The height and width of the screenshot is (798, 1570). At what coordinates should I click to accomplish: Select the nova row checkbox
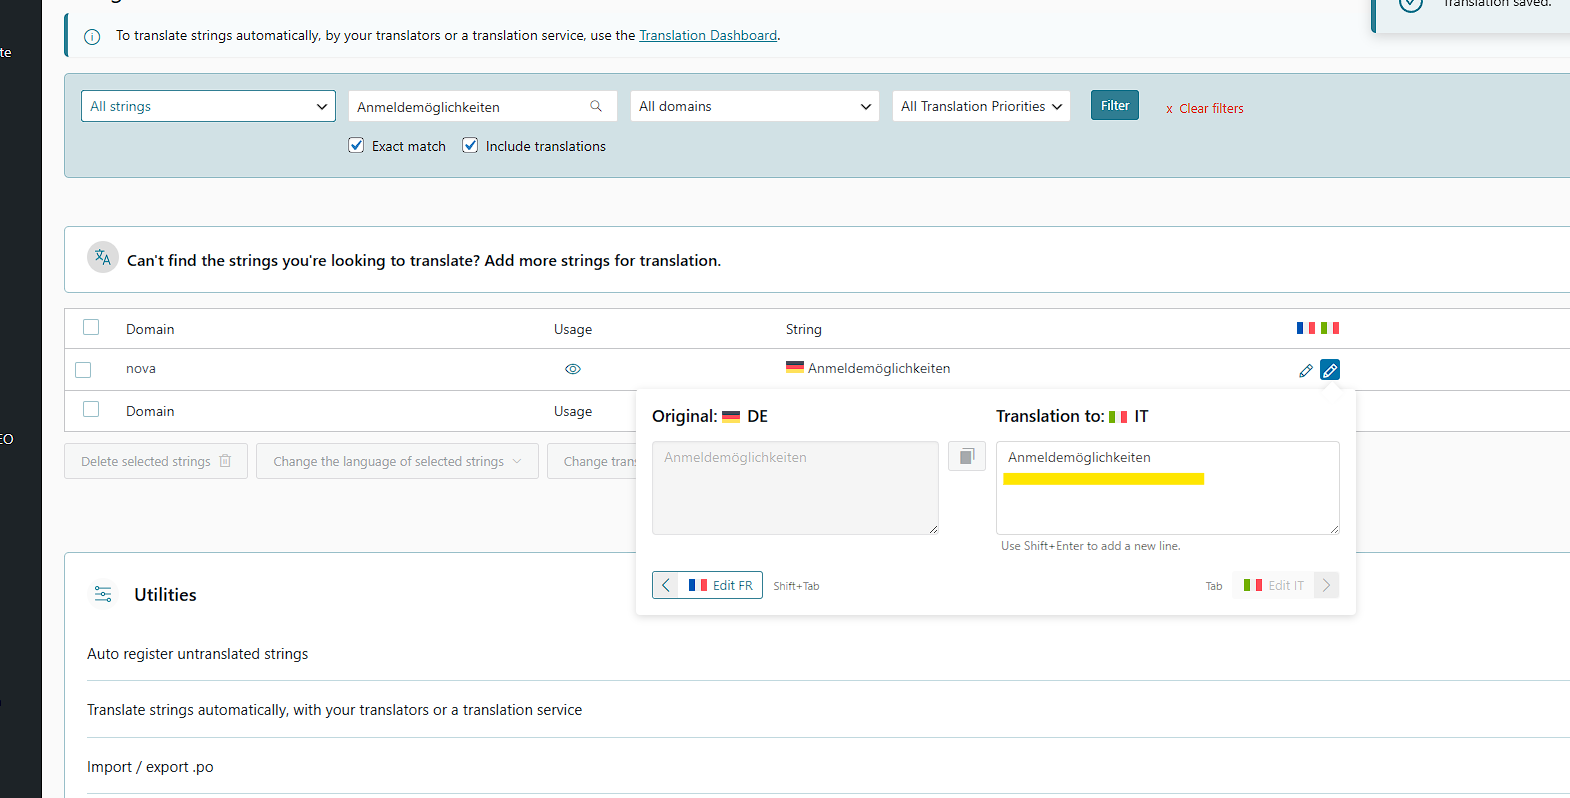[83, 370]
